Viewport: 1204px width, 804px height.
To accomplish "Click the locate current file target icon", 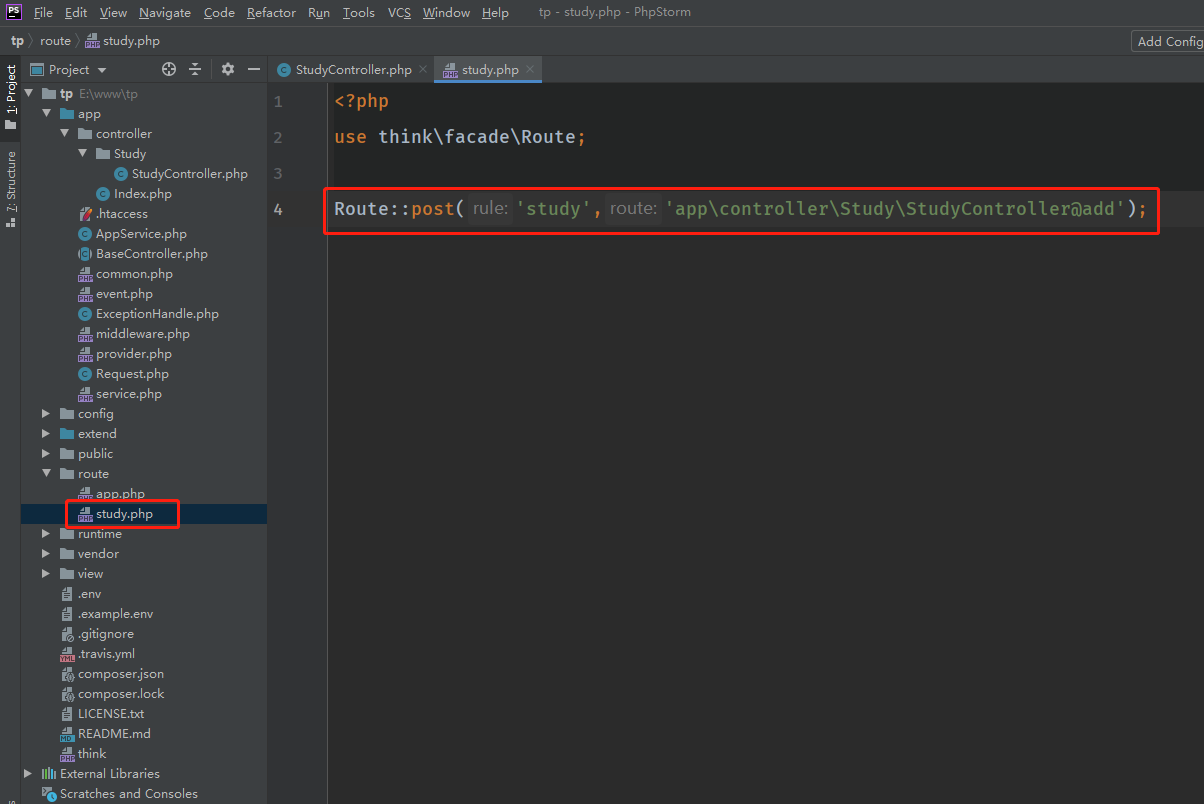I will pos(169,69).
